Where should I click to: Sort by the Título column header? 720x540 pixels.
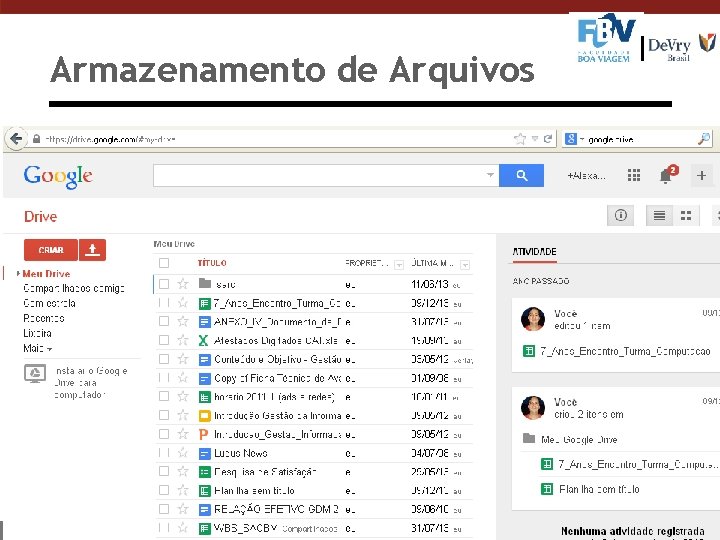tap(212, 263)
